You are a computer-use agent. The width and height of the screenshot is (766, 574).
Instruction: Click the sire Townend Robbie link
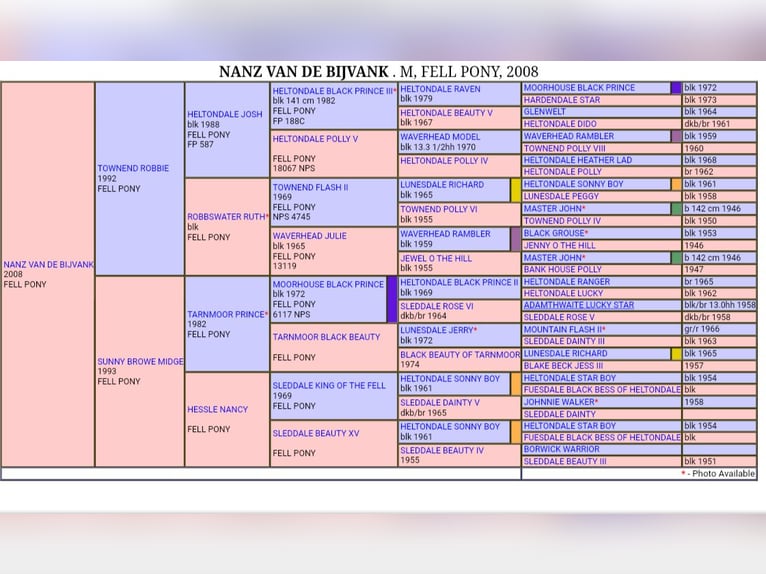[x=133, y=168]
